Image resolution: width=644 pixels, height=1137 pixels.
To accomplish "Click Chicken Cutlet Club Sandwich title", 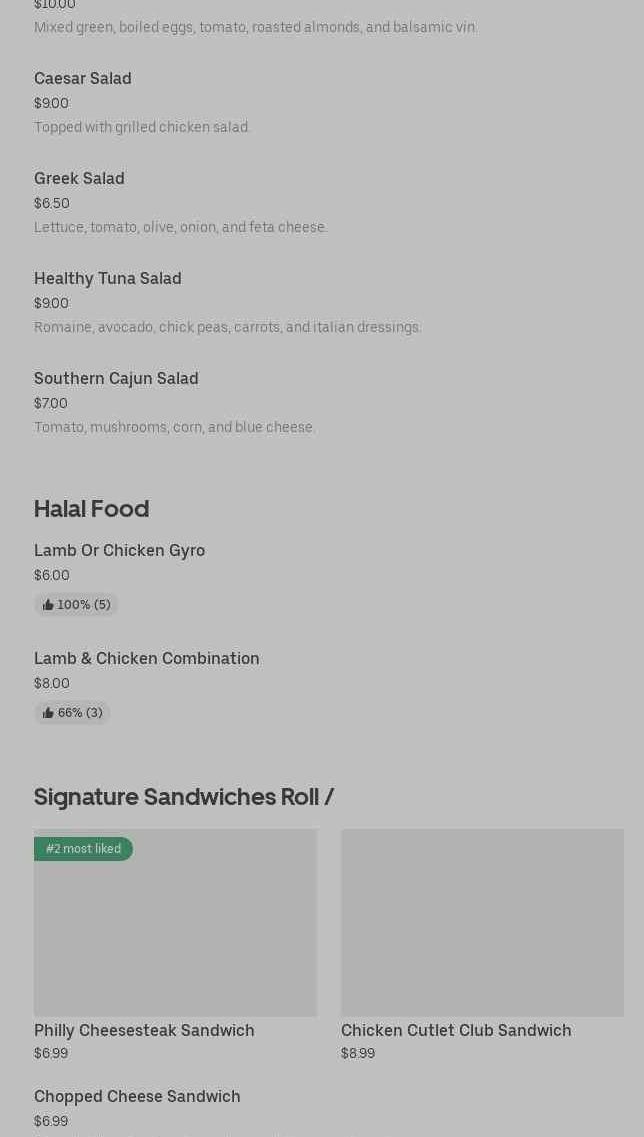I will coord(456,1030).
